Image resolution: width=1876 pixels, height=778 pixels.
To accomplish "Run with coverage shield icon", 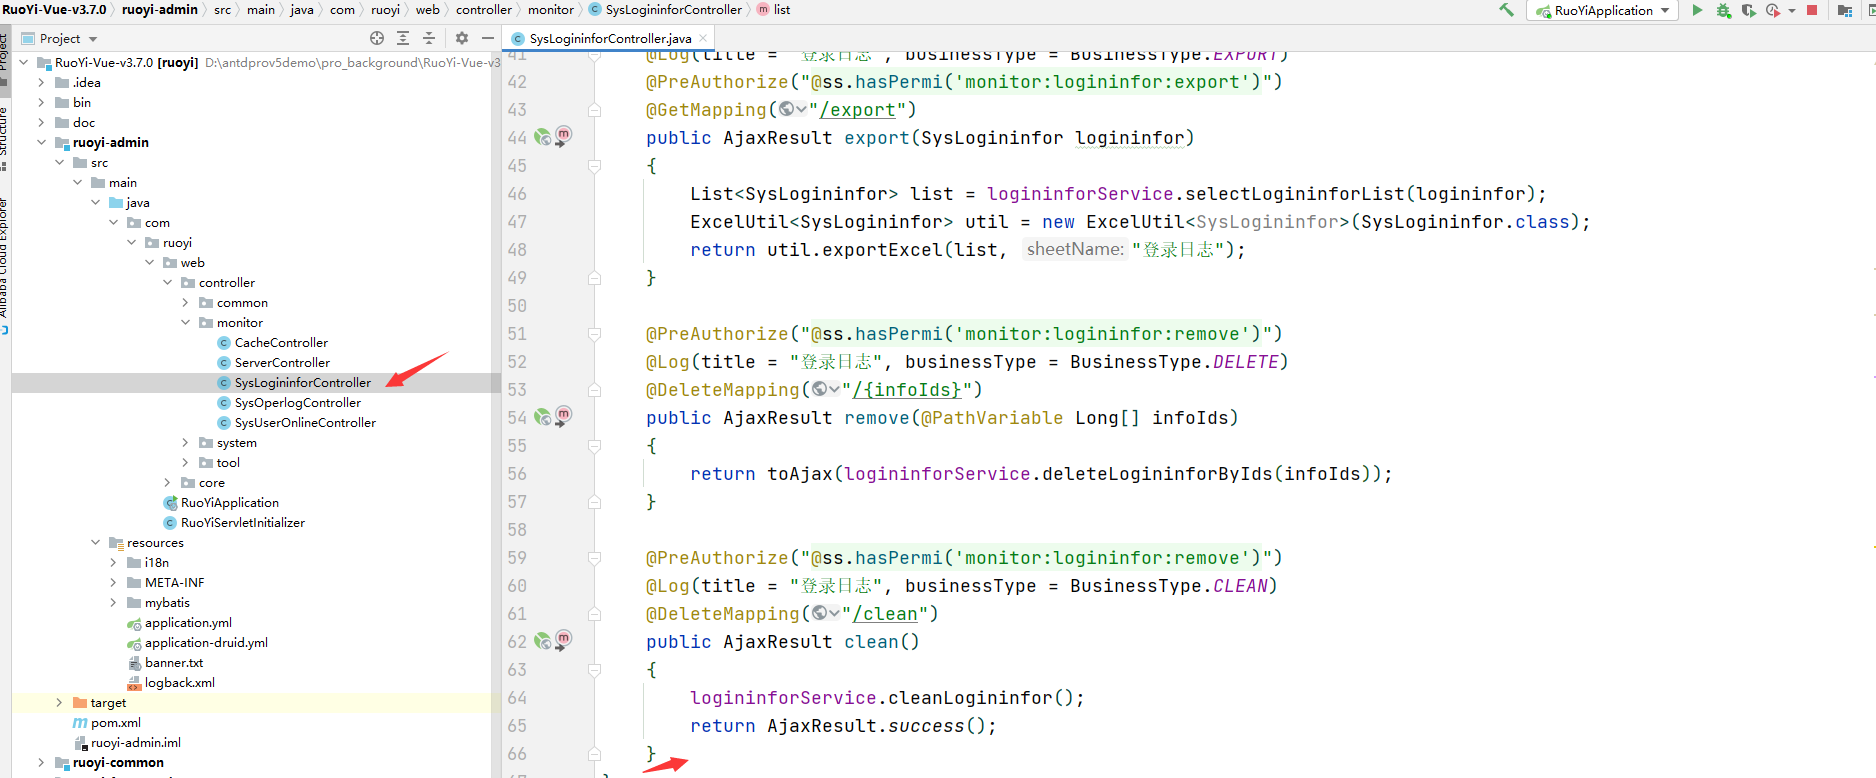I will click(x=1748, y=10).
